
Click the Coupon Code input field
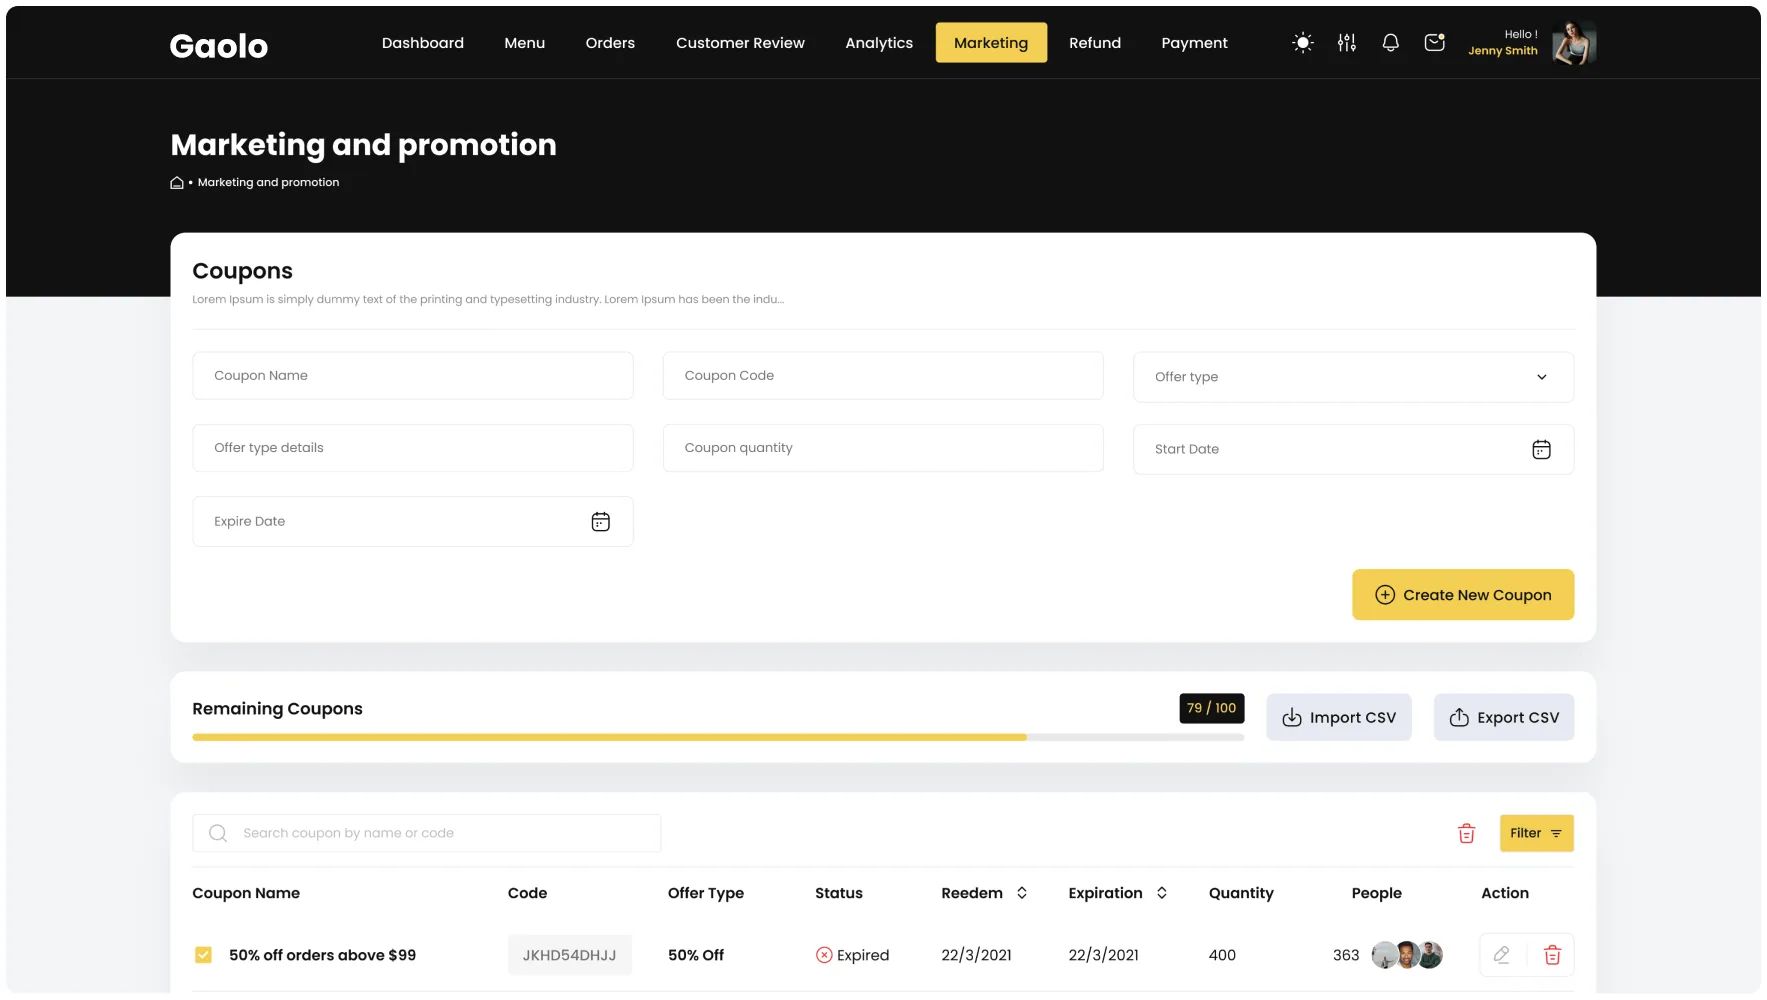click(x=883, y=376)
